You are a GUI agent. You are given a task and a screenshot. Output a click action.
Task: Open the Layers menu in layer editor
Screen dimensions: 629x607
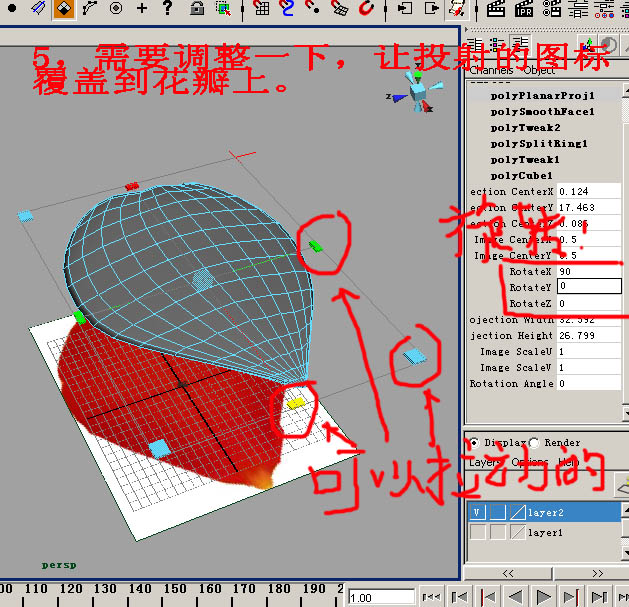[485, 463]
